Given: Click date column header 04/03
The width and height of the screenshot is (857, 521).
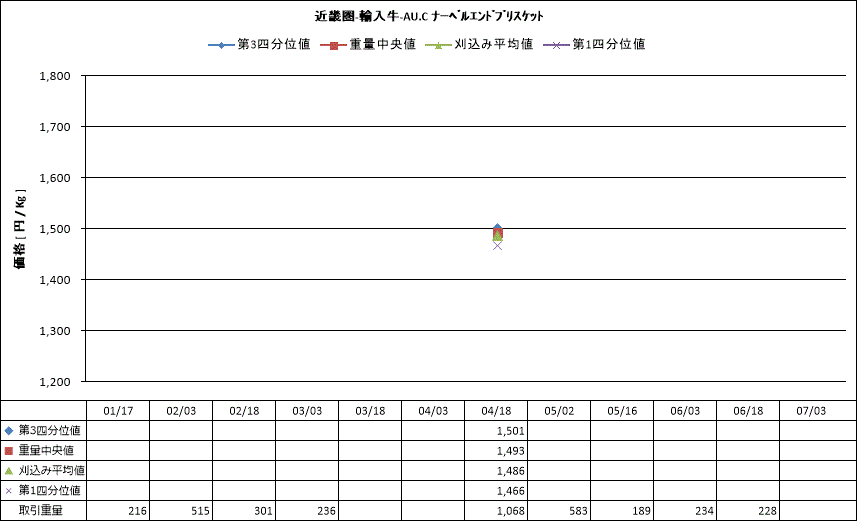Looking at the screenshot, I should pos(433,411).
